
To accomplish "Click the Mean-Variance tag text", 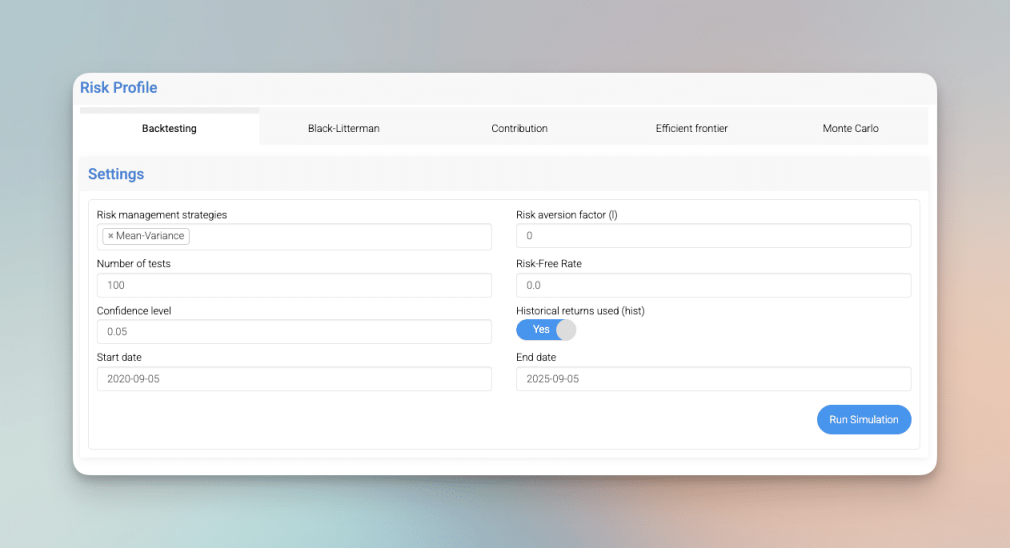I will click(x=150, y=236).
